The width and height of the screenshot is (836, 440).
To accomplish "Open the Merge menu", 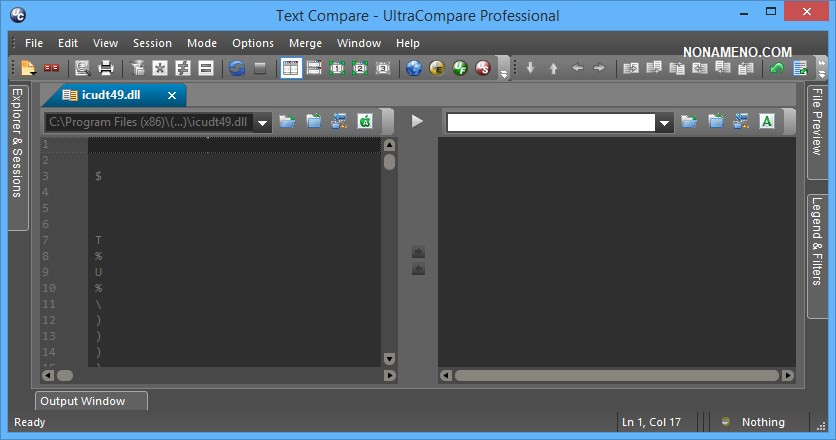I will point(305,43).
